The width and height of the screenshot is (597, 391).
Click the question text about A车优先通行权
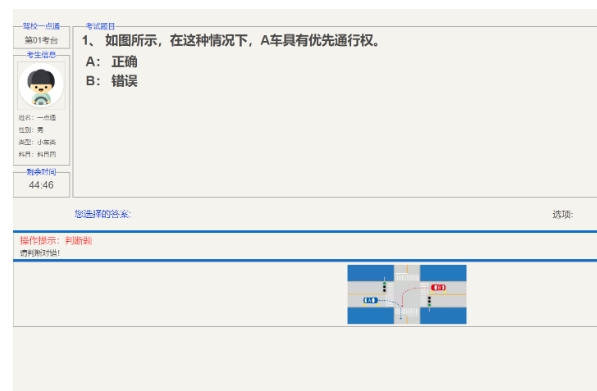pos(231,40)
